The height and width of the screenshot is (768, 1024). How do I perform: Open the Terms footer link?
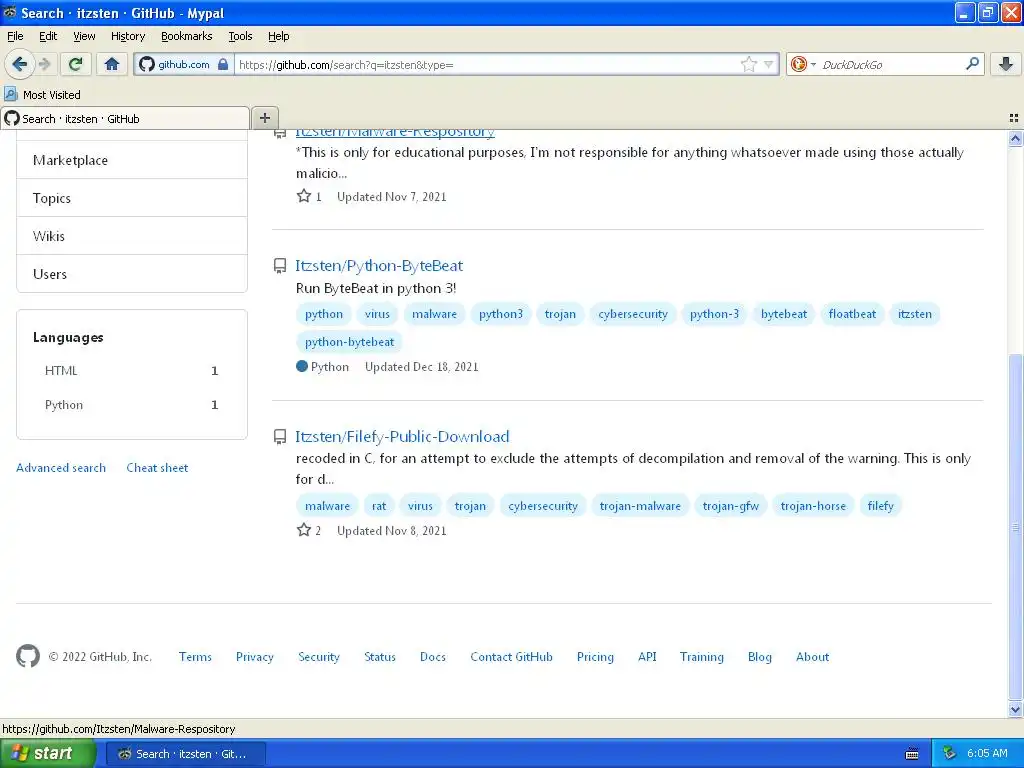[x=195, y=657]
